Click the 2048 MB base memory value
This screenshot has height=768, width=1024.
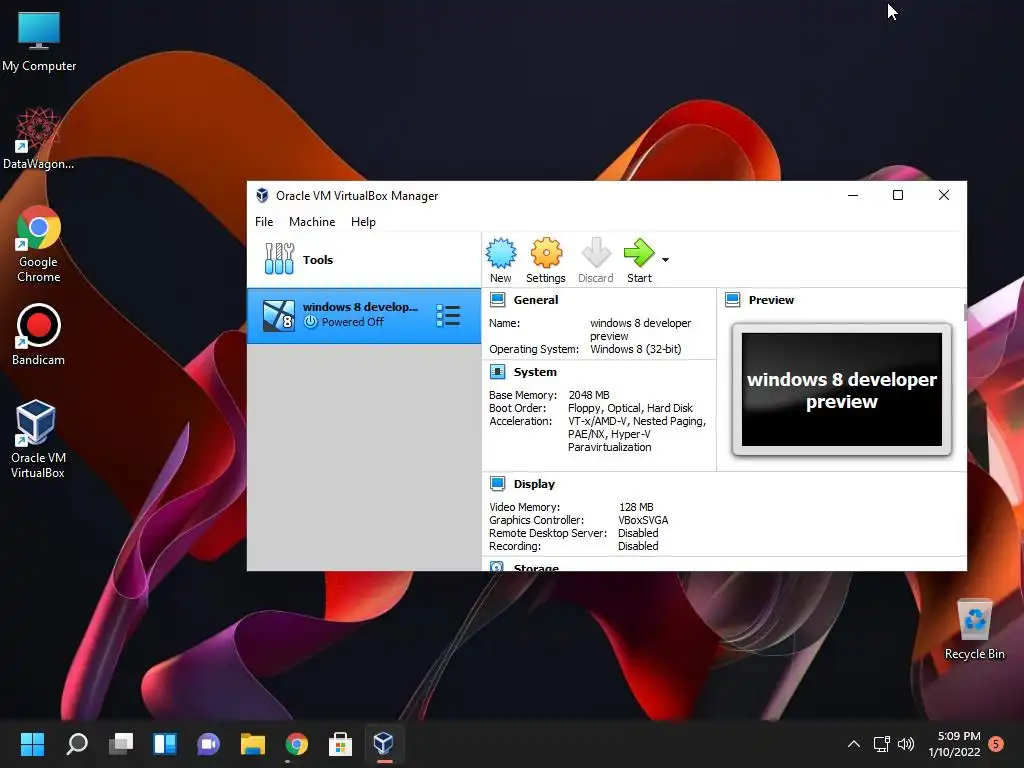coord(589,395)
